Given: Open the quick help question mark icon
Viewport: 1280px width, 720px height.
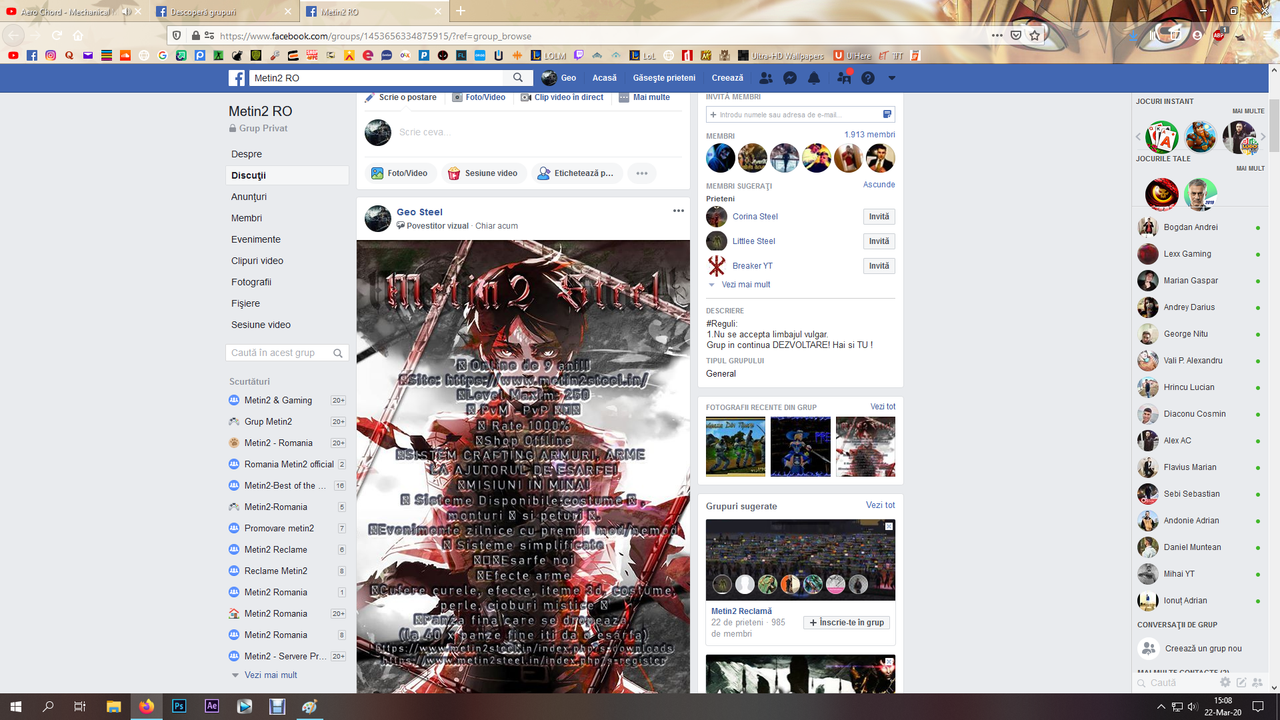Looking at the screenshot, I should click(x=868, y=78).
